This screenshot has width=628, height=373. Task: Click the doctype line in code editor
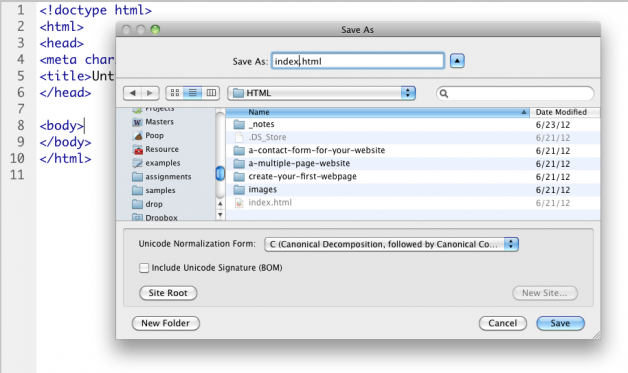coord(95,10)
